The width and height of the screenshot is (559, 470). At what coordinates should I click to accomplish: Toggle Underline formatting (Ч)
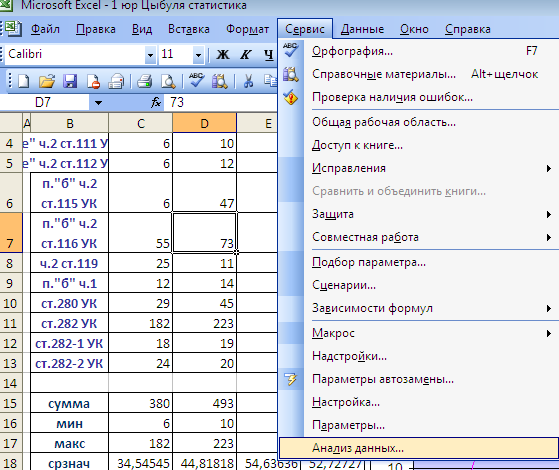click(x=268, y=55)
